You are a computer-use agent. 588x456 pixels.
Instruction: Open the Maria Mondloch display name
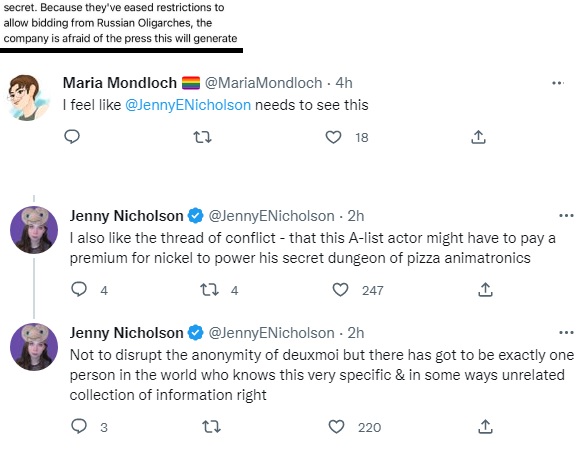(120, 83)
